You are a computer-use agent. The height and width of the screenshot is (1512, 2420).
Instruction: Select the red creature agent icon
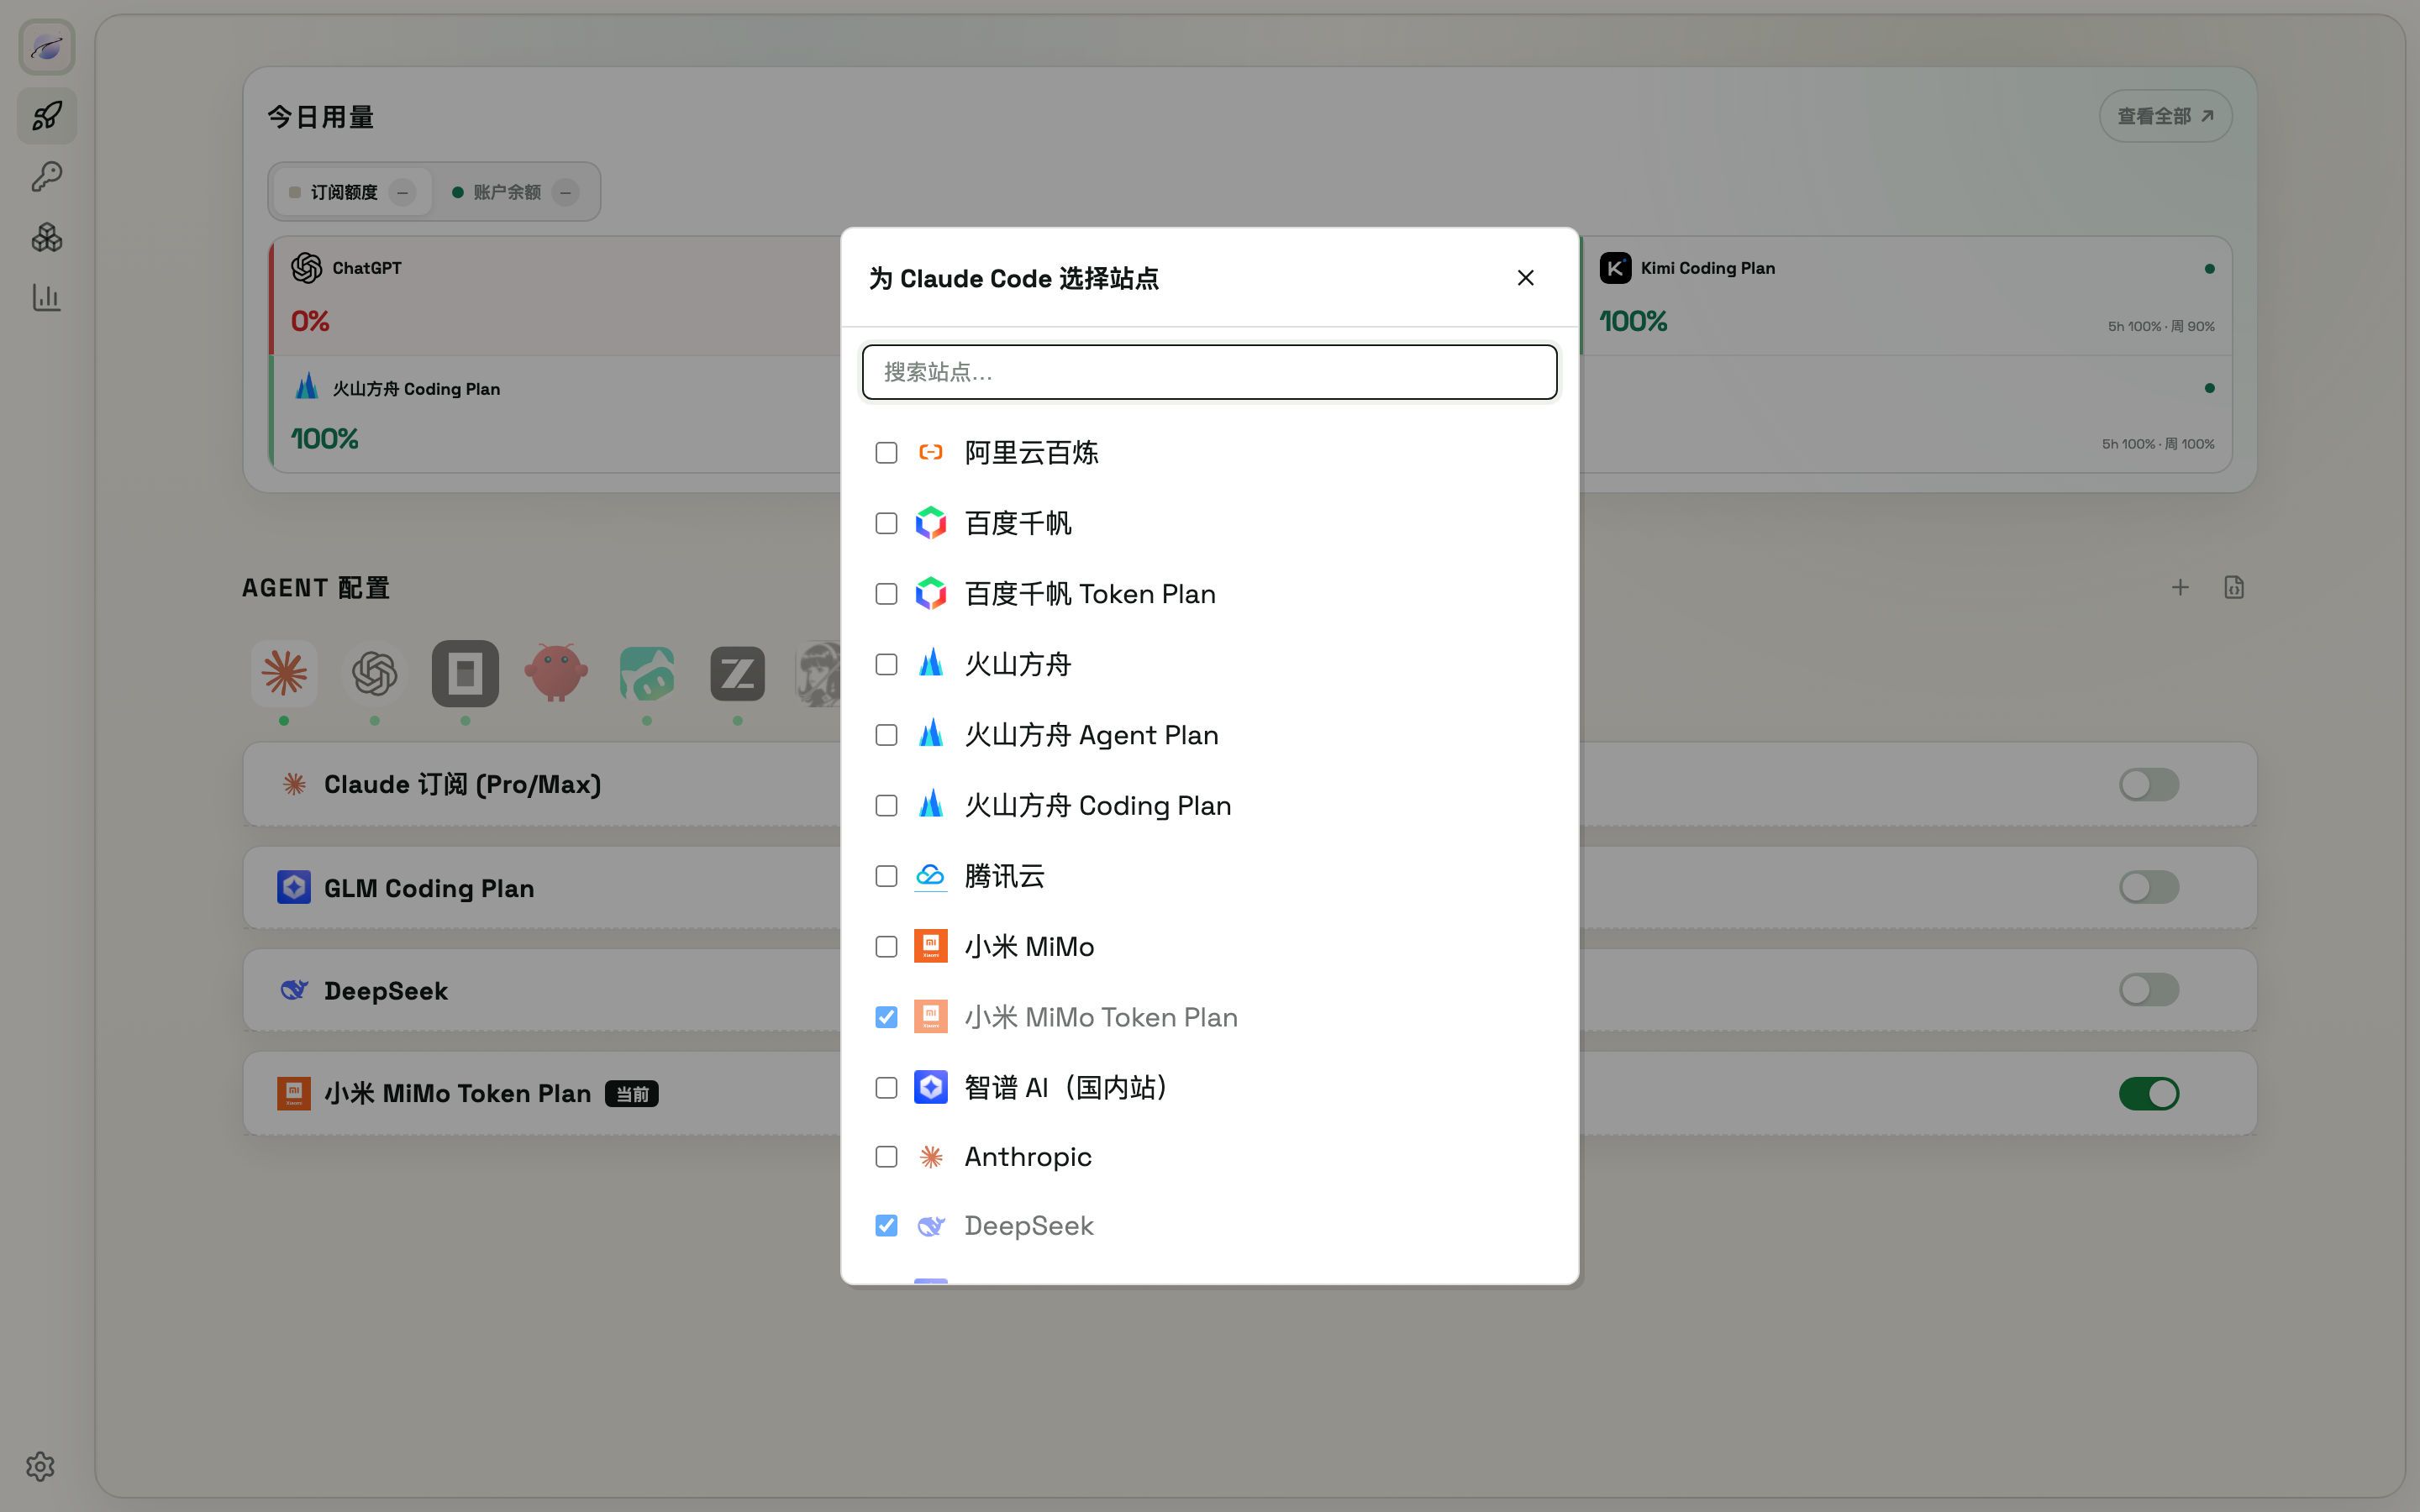[556, 673]
